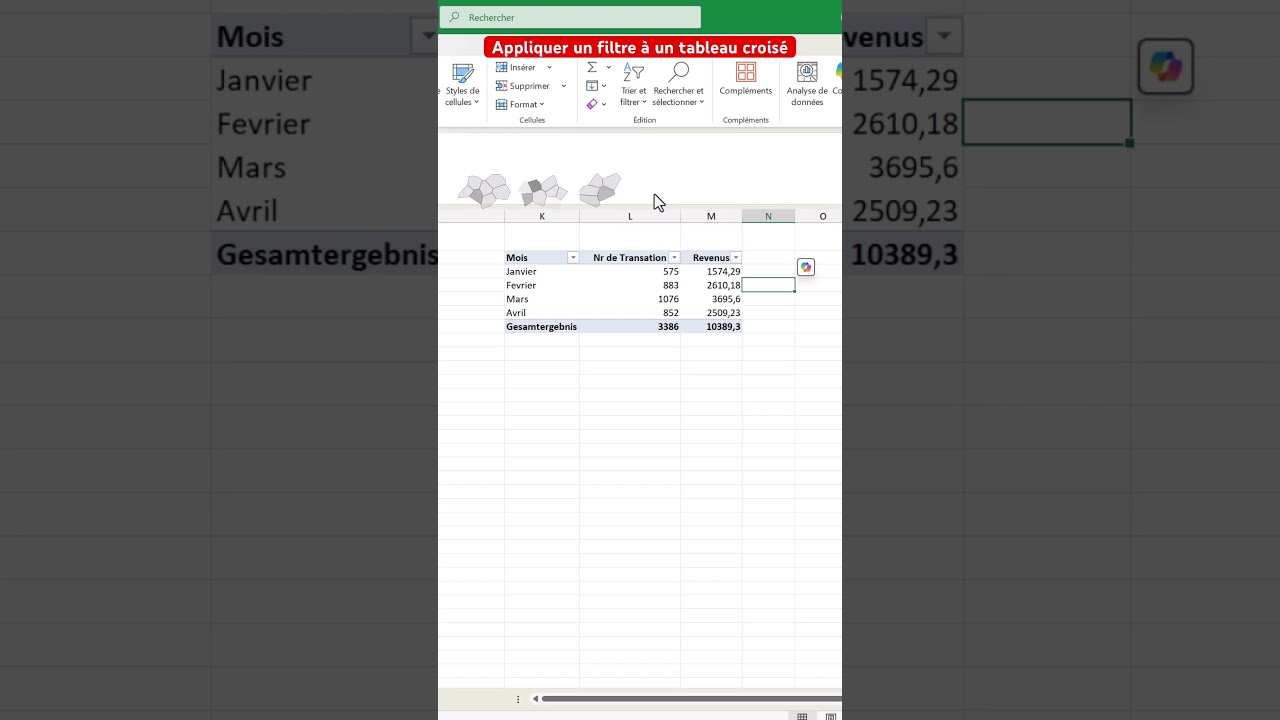Click the Fill down icon
The image size is (1280, 720).
592,86
